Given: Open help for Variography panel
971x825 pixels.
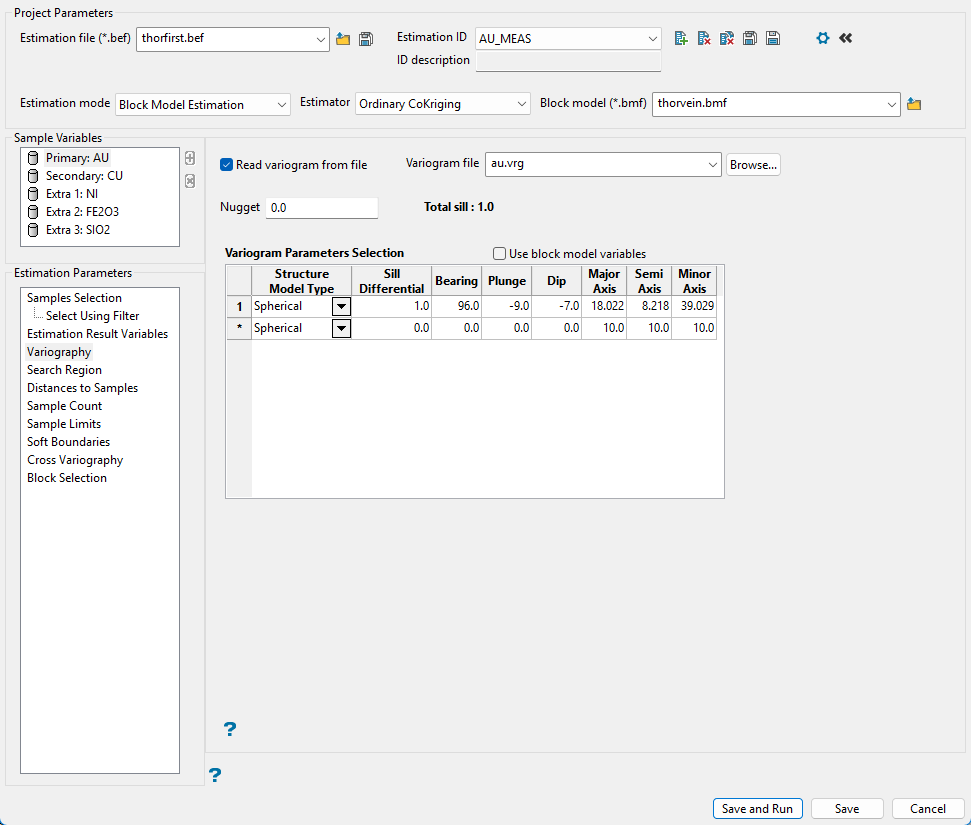Looking at the screenshot, I should 230,729.
